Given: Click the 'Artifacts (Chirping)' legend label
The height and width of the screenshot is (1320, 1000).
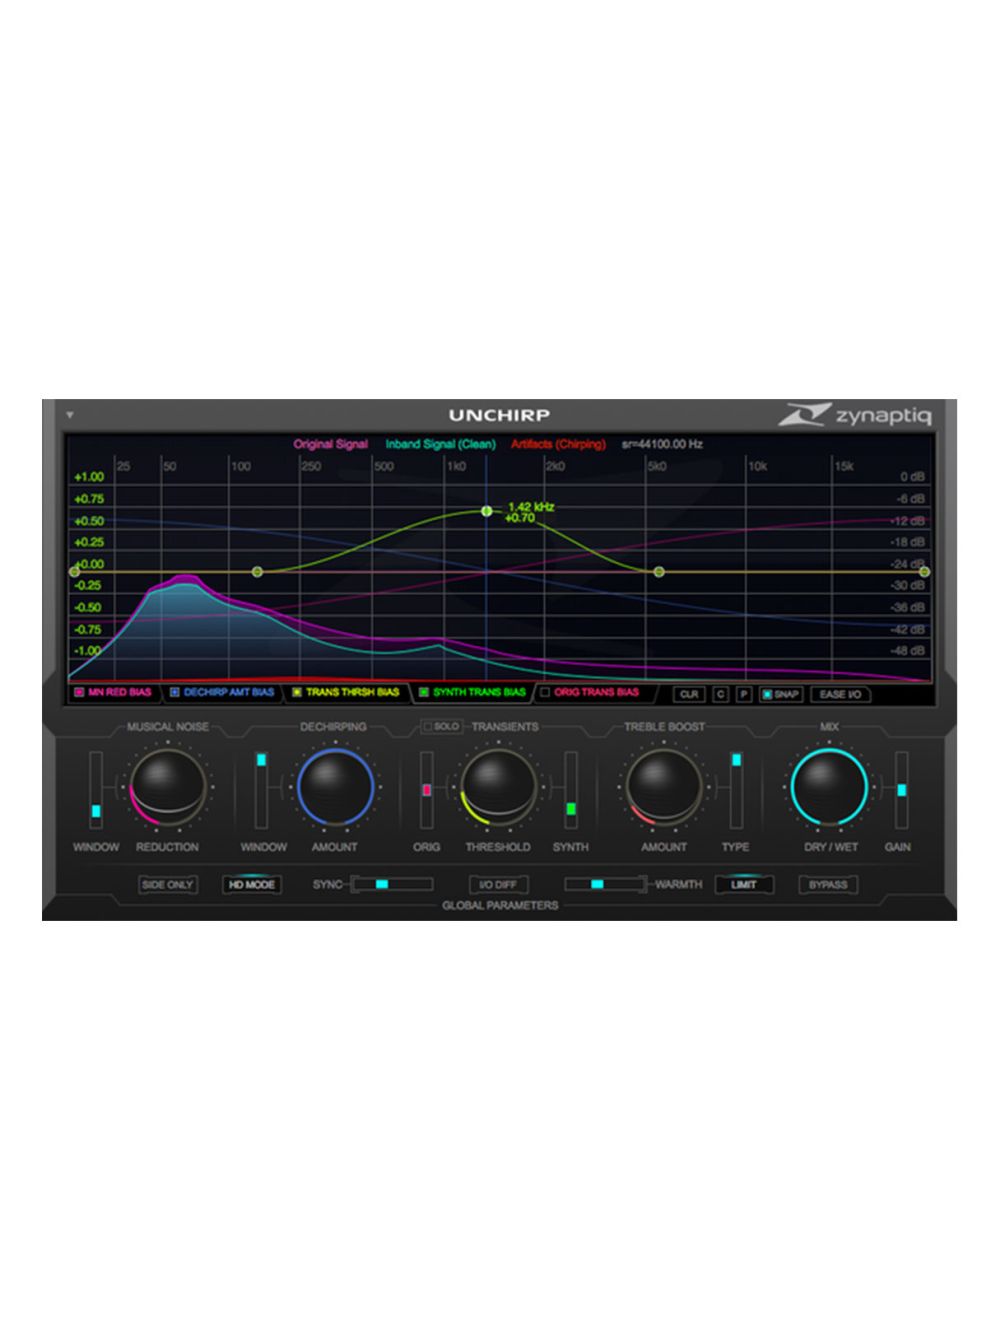Looking at the screenshot, I should [x=558, y=444].
